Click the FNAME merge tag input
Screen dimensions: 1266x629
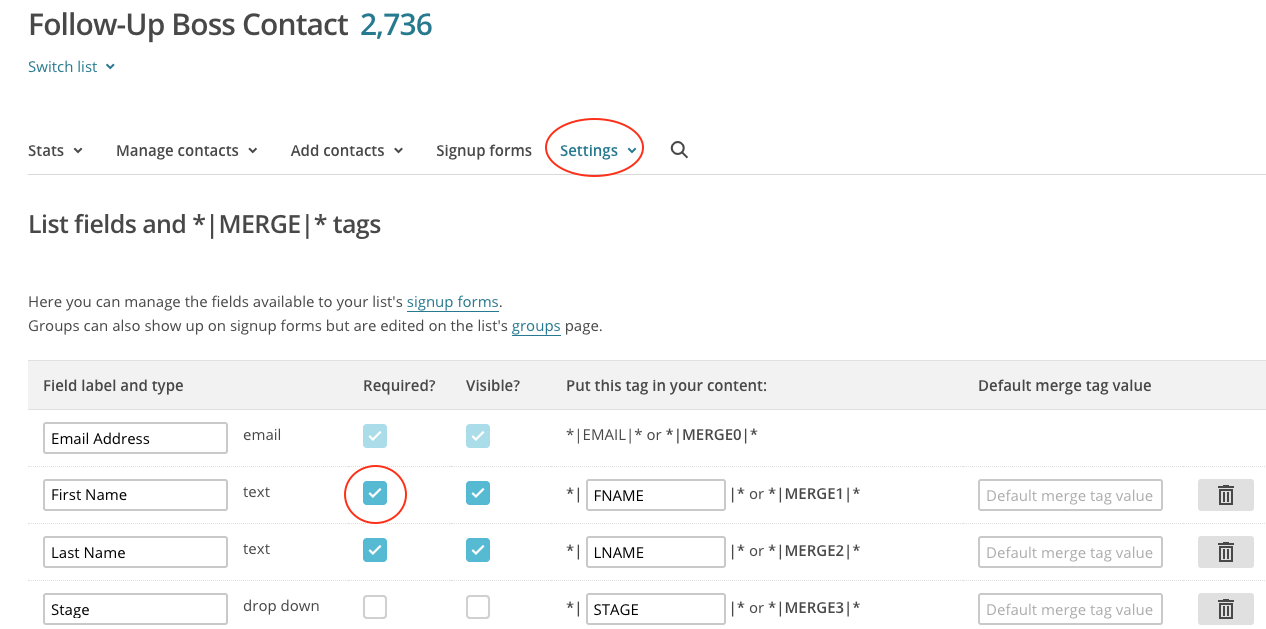tap(656, 495)
